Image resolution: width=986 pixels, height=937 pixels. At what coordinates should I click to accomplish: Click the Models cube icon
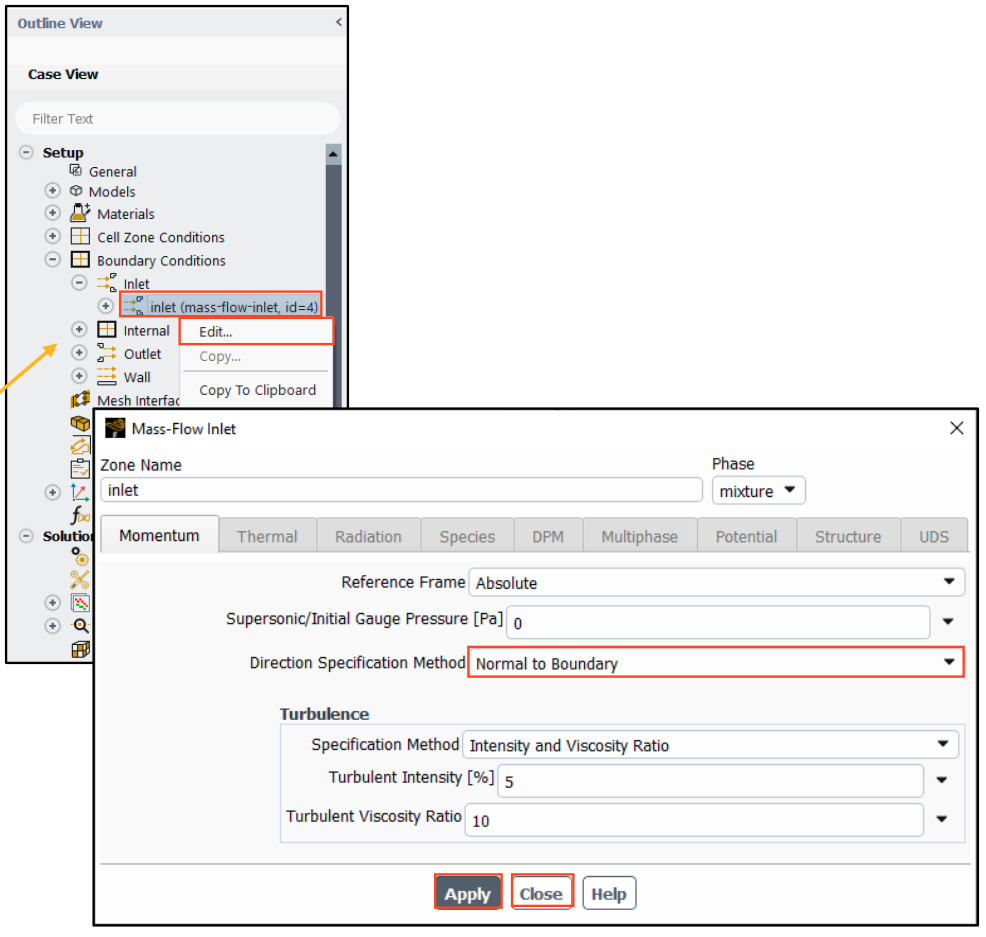pyautogui.click(x=76, y=191)
